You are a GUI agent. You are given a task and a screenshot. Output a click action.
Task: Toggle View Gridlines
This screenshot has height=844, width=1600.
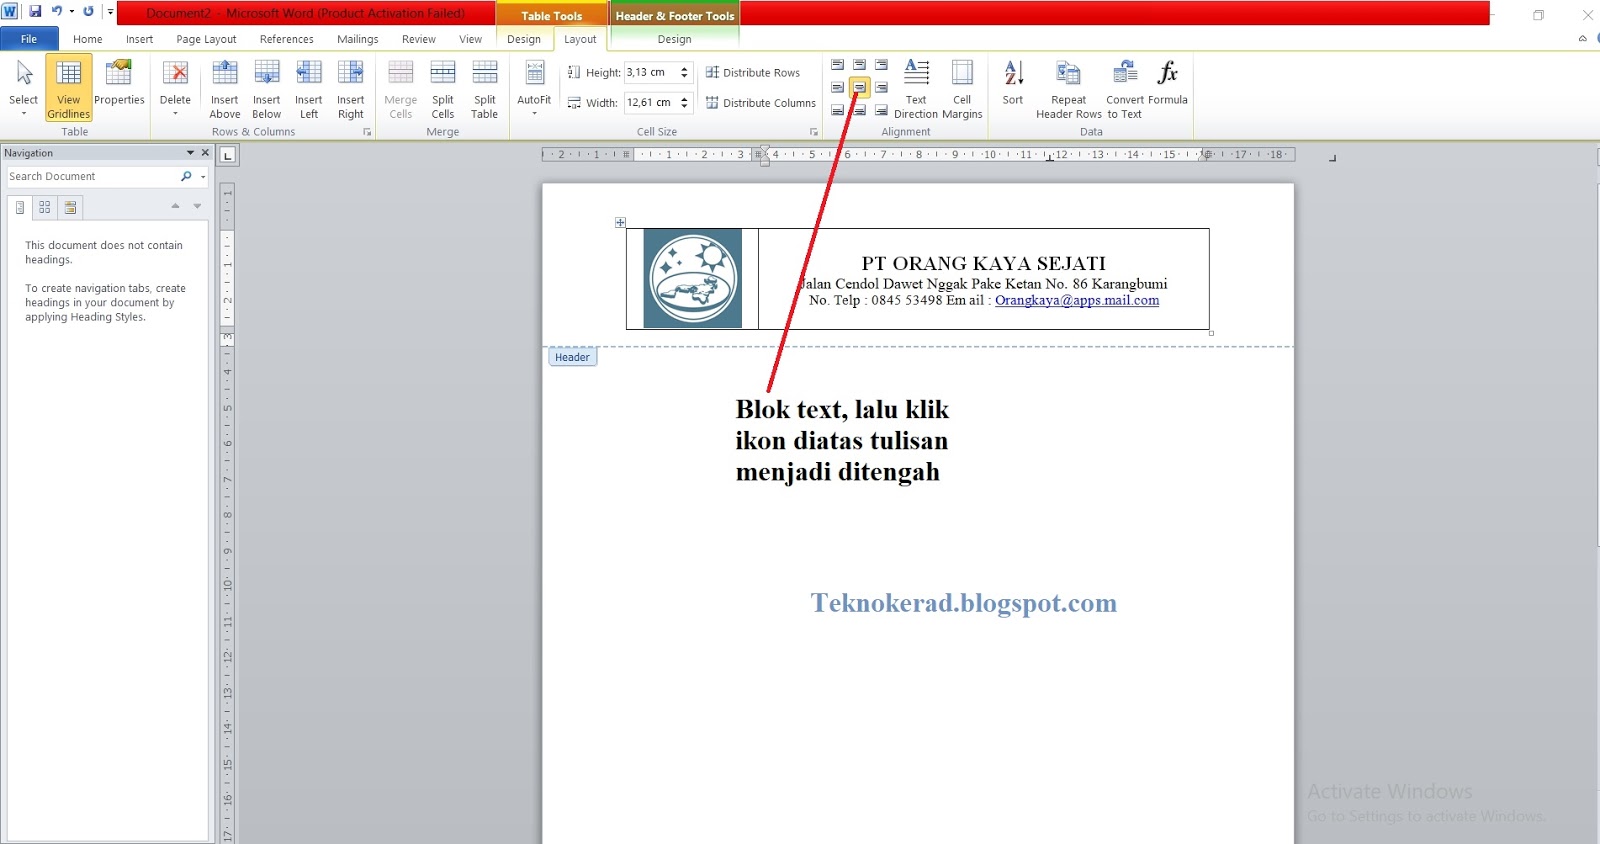point(69,88)
